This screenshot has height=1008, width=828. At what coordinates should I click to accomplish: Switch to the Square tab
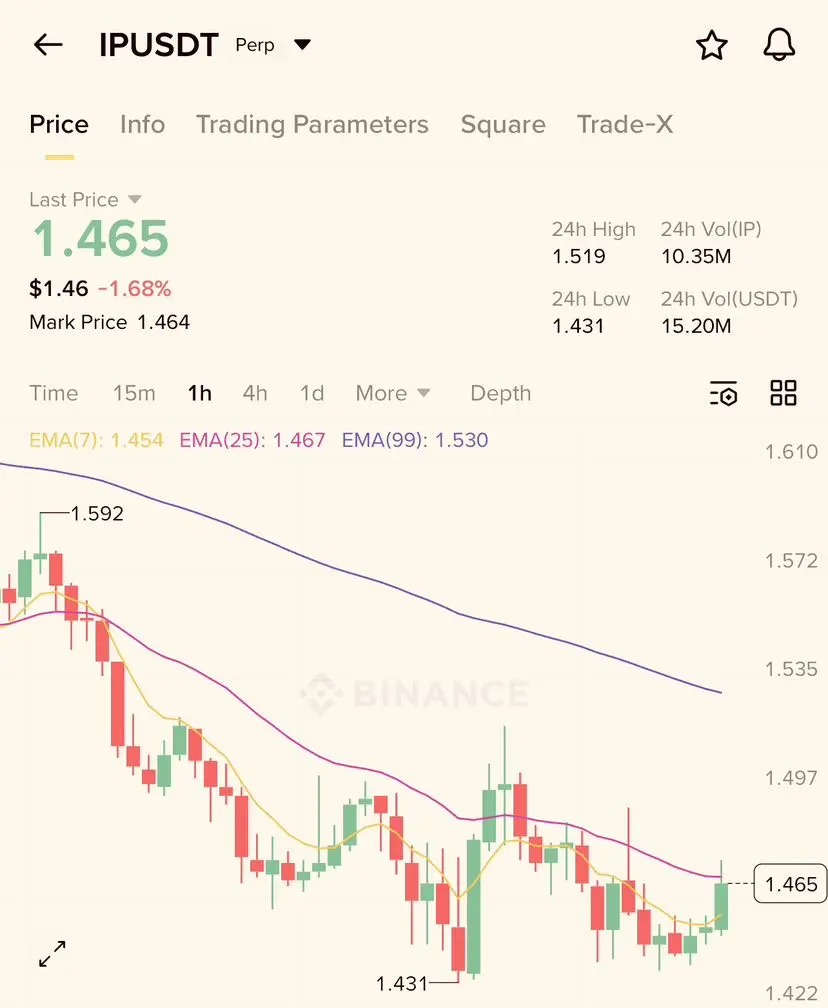point(503,125)
